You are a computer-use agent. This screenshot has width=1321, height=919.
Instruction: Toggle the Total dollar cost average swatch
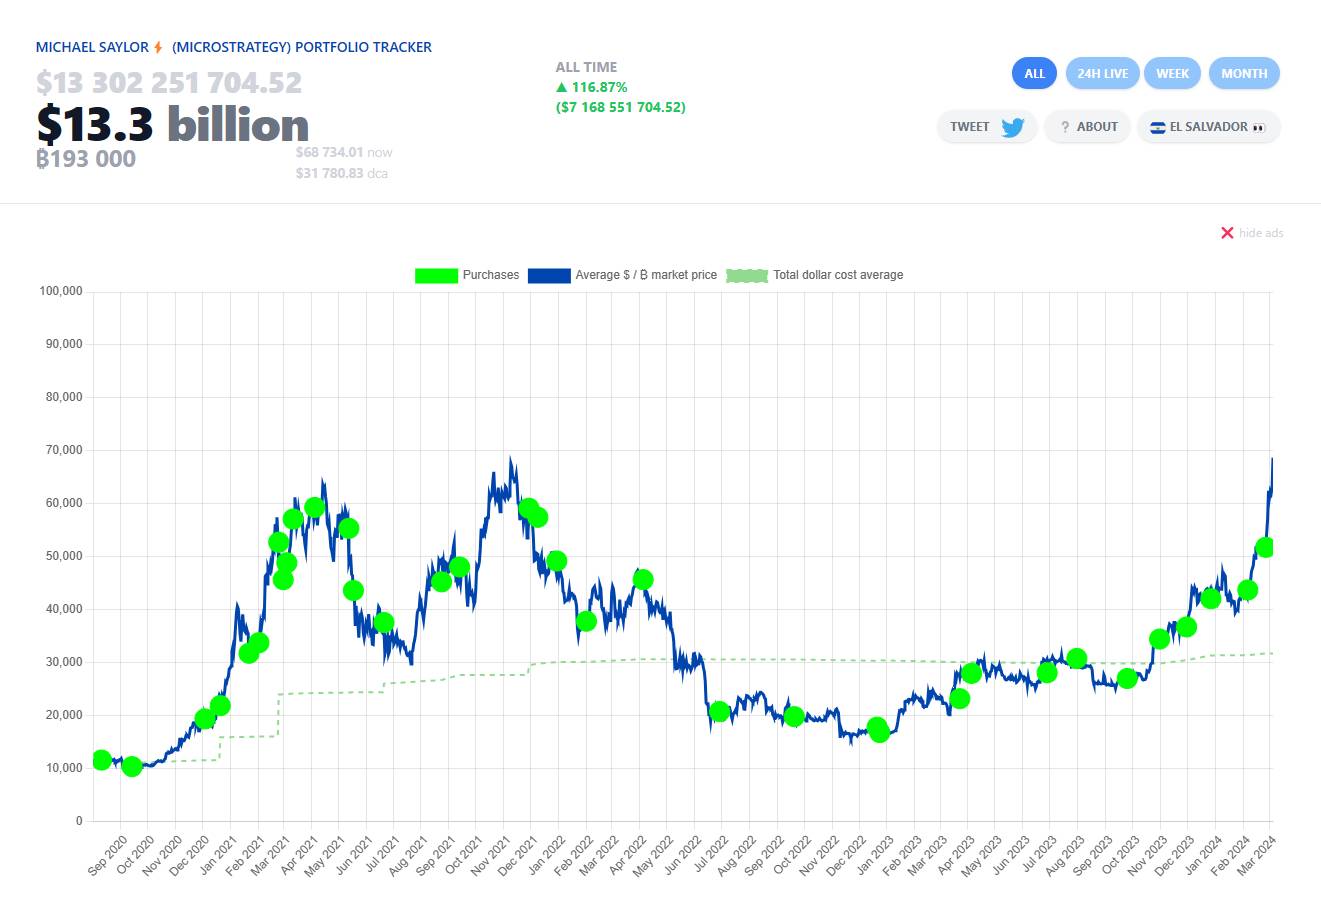pos(747,275)
